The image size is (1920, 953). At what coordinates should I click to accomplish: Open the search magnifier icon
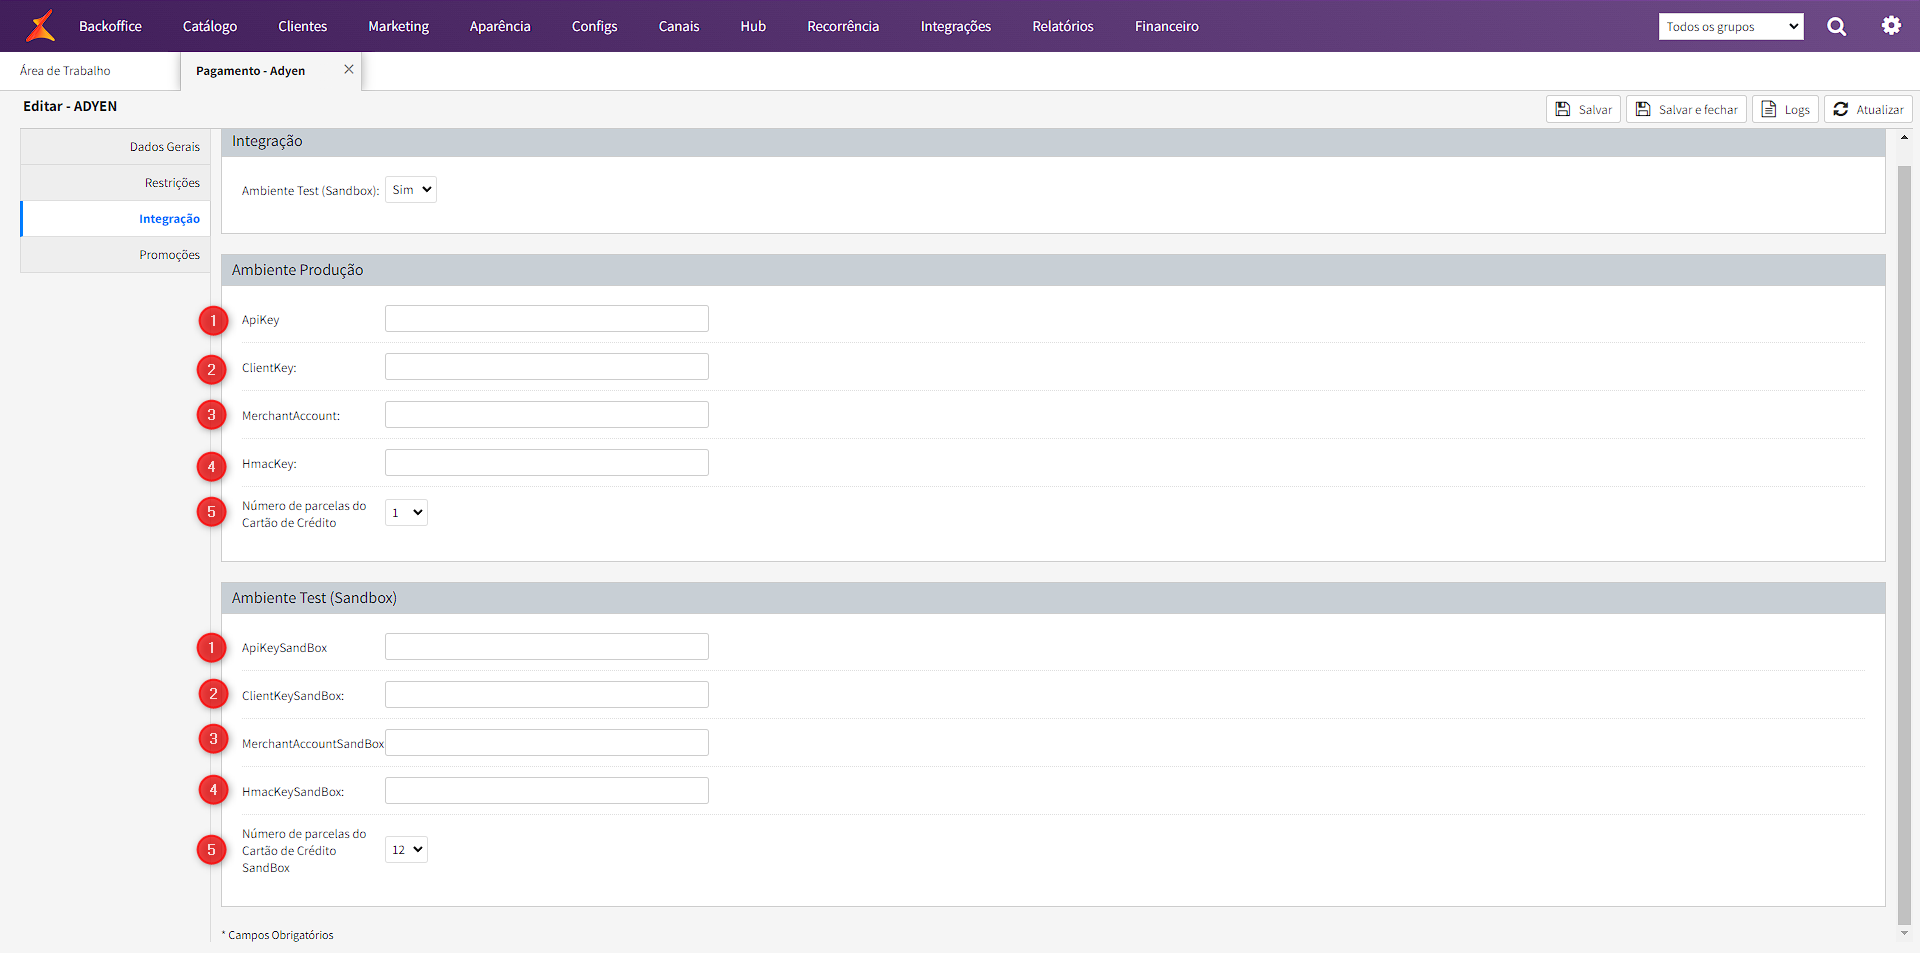1837,27
